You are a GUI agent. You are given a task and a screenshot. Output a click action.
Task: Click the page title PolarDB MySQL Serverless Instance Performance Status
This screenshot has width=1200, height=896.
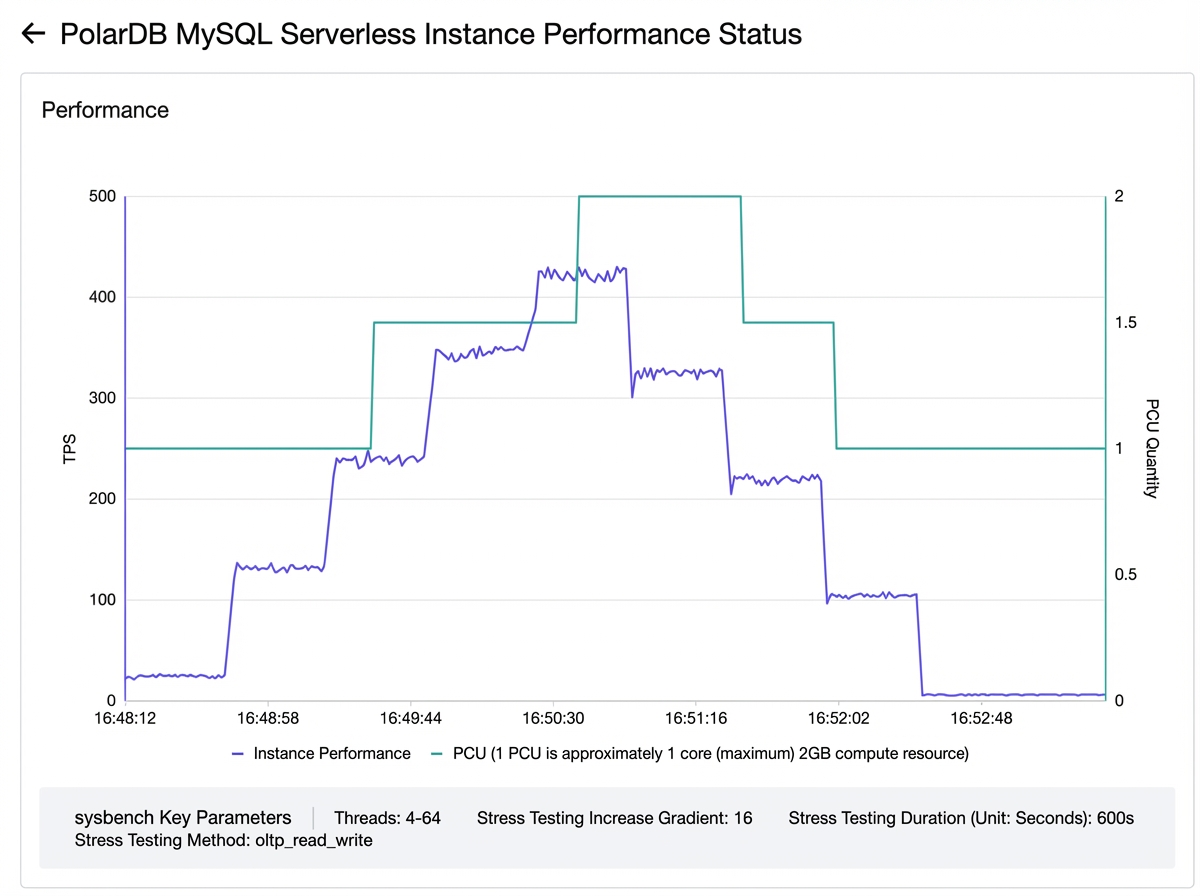431,34
